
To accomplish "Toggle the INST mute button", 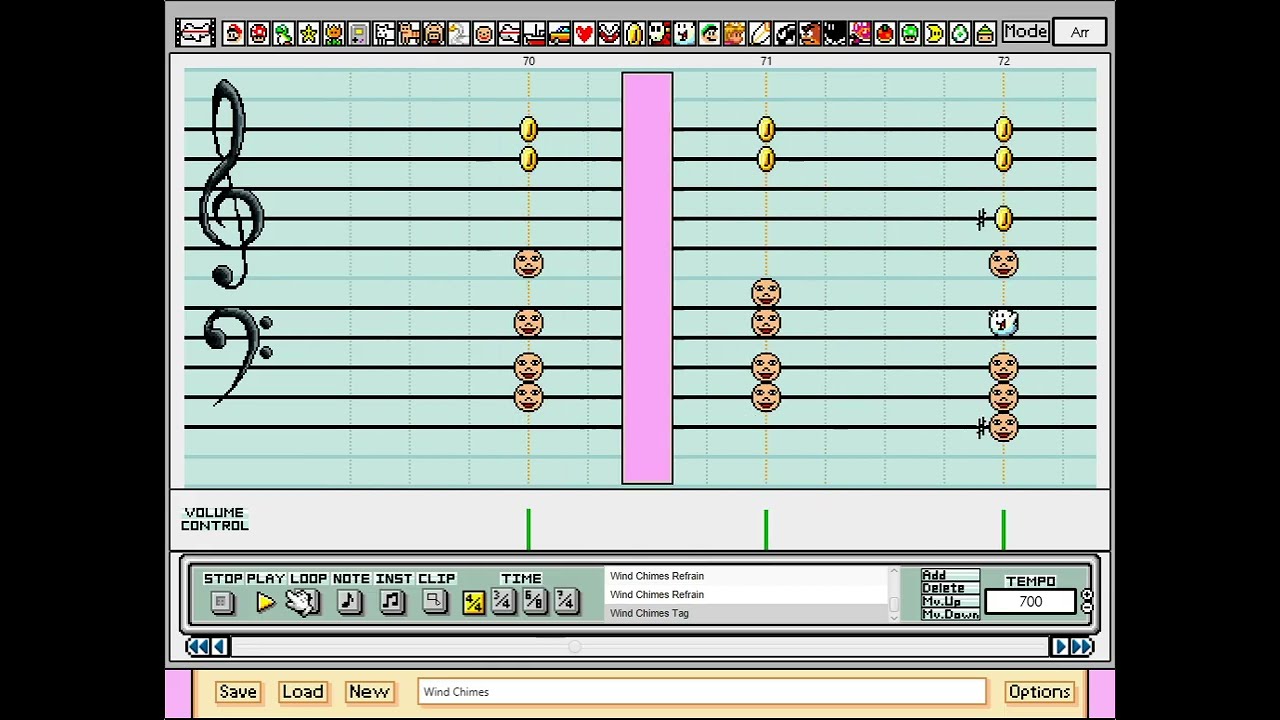I will (x=392, y=601).
